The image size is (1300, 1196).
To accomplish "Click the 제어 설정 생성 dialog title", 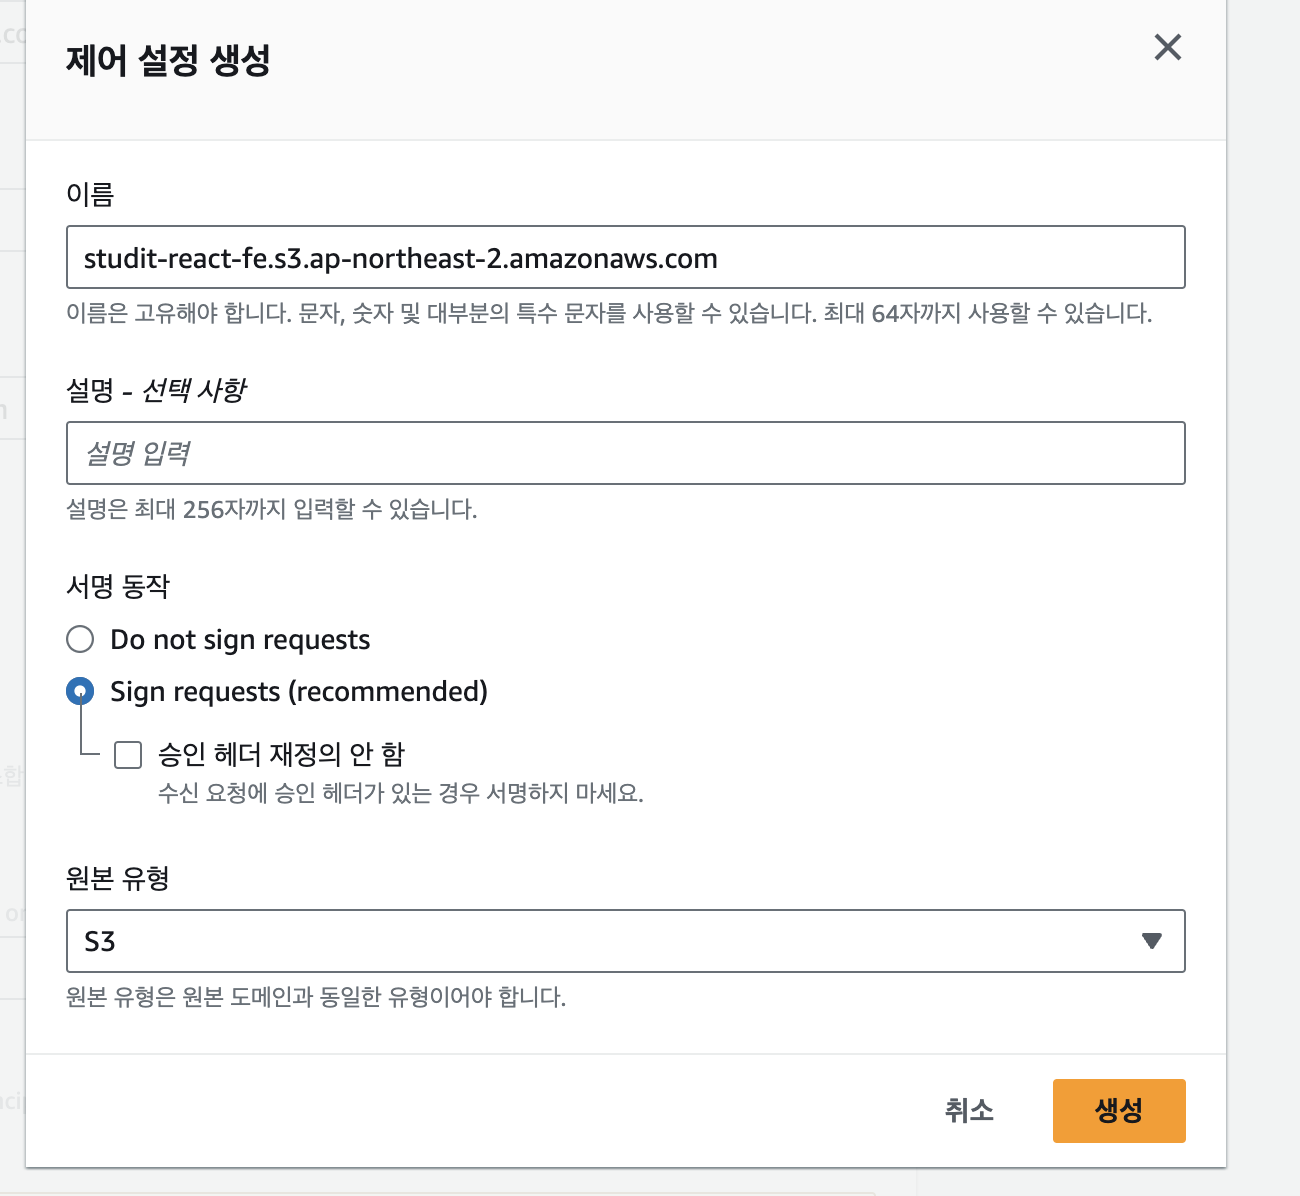I will [x=168, y=61].
